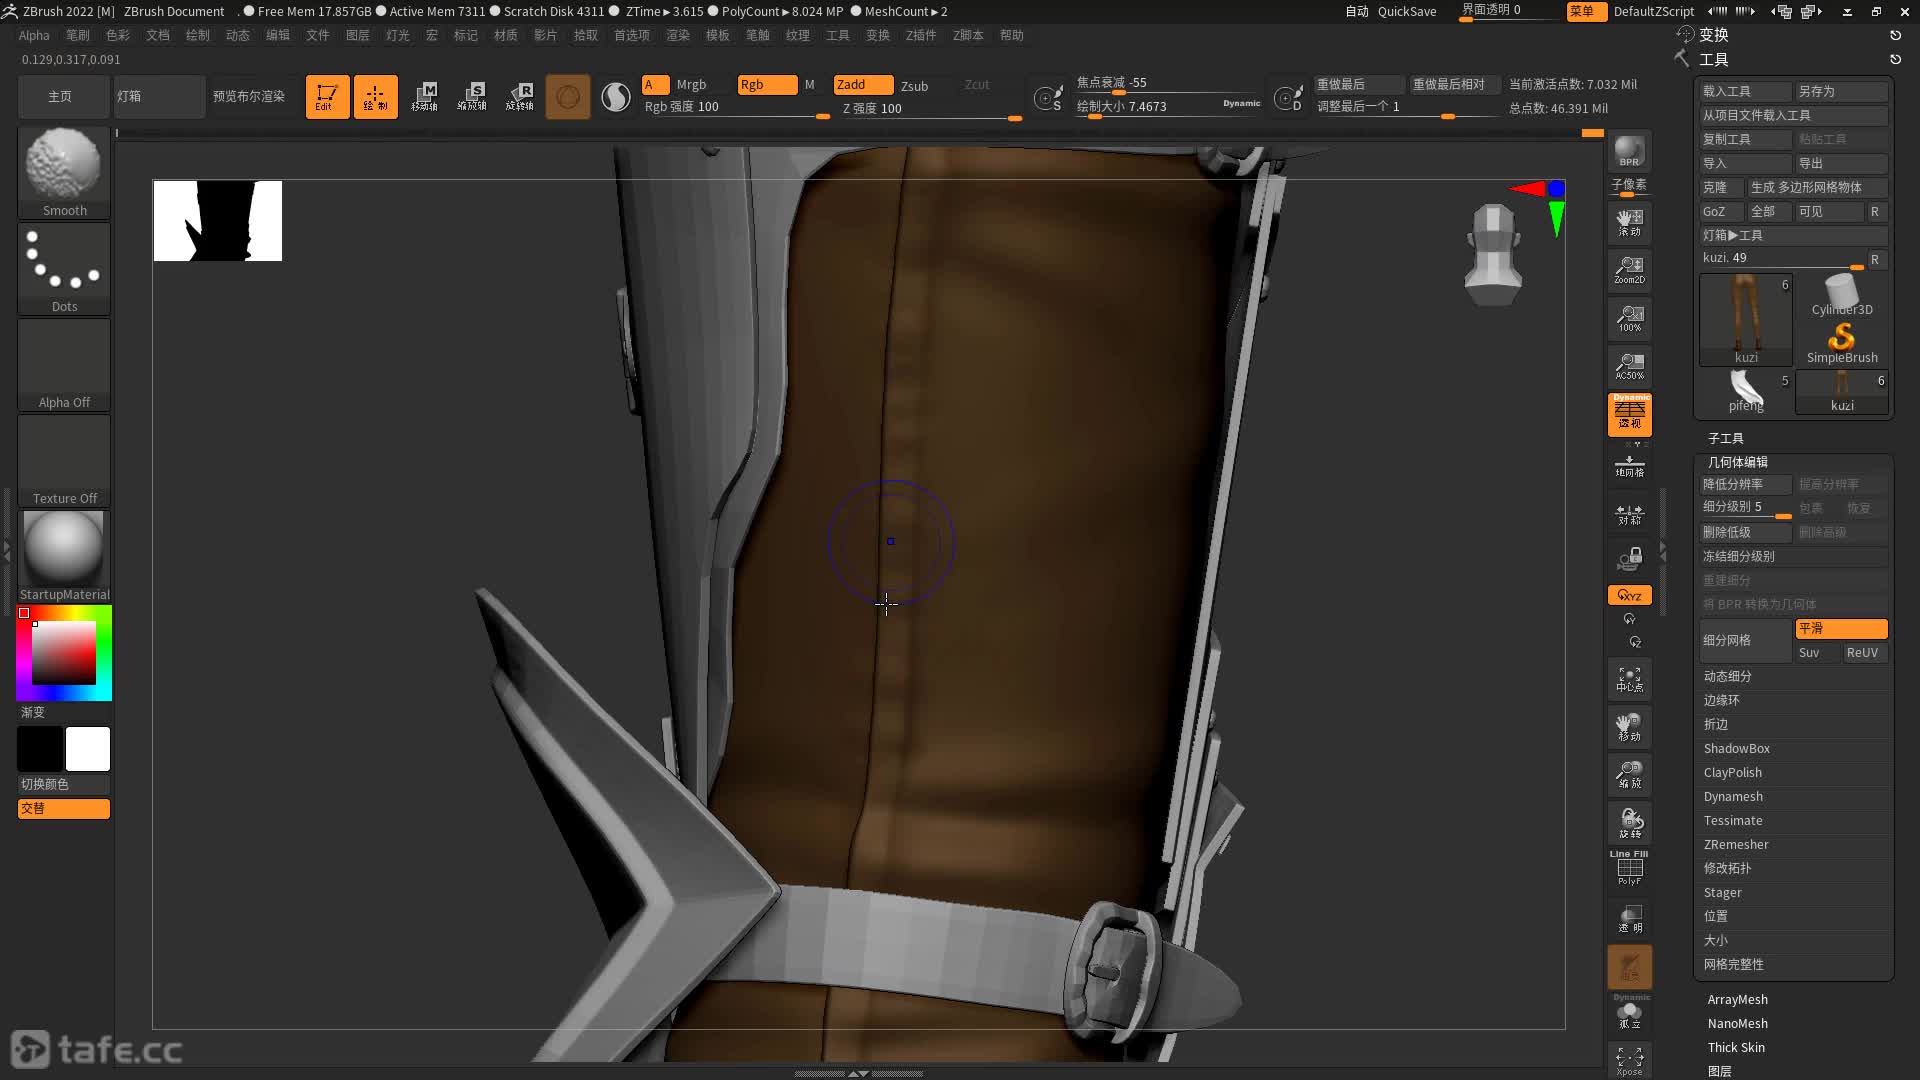Open the Z插件 (ZPlugin) menu

tap(920, 35)
